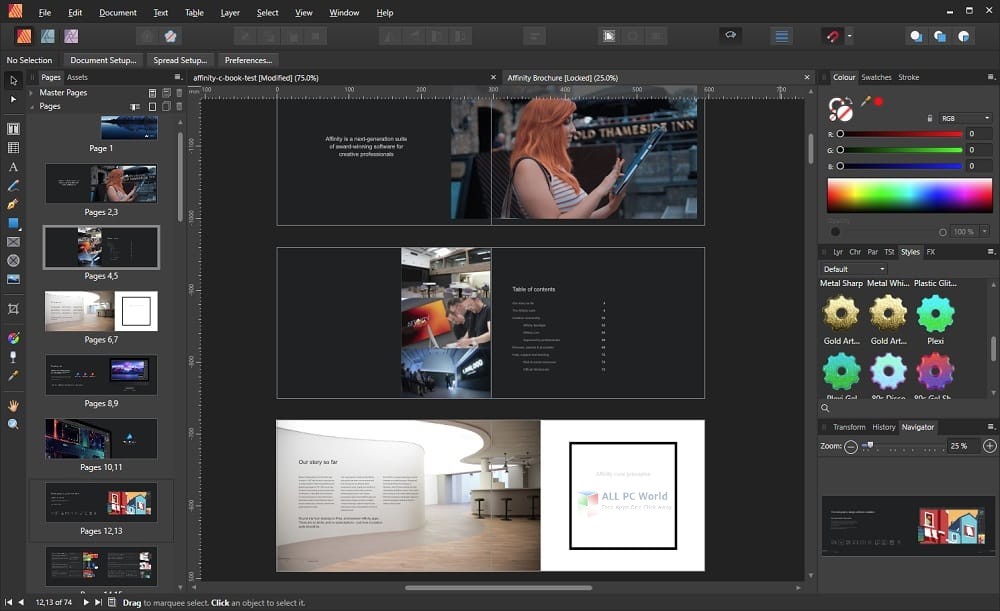Select the Table tool
This screenshot has width=1000, height=611.
coord(13,148)
